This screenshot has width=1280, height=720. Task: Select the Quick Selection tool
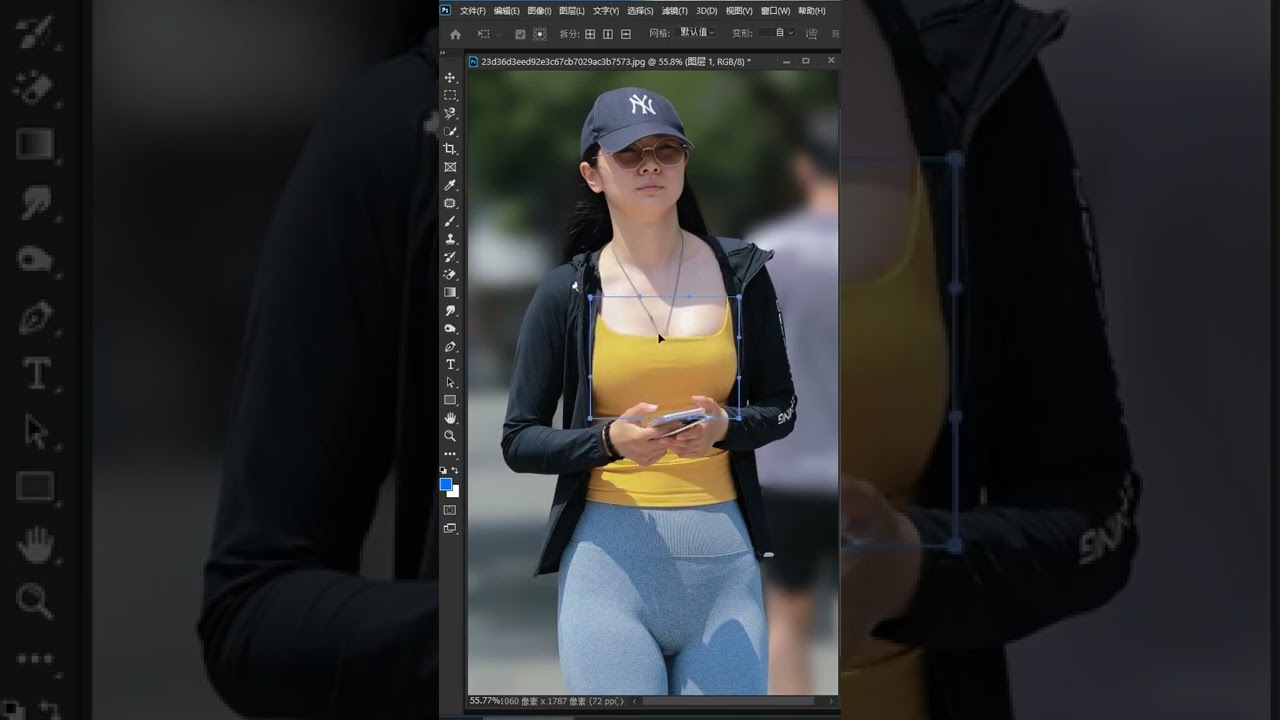click(x=450, y=131)
